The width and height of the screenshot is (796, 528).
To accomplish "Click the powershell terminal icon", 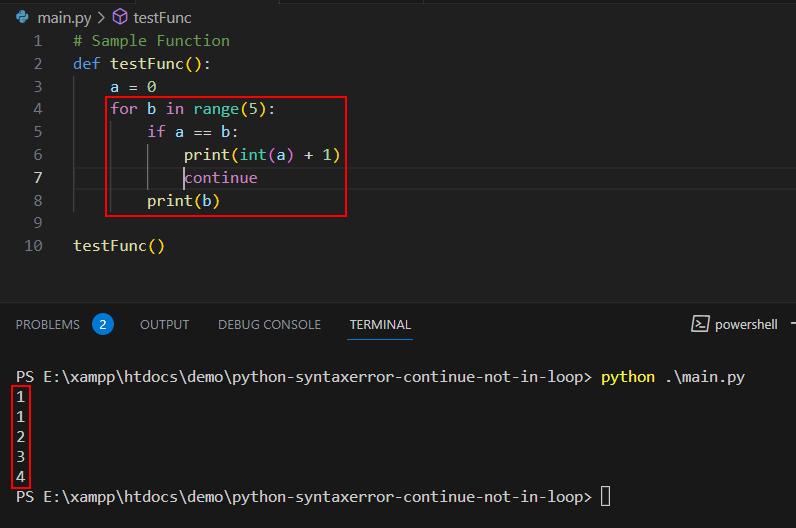I will click(700, 324).
